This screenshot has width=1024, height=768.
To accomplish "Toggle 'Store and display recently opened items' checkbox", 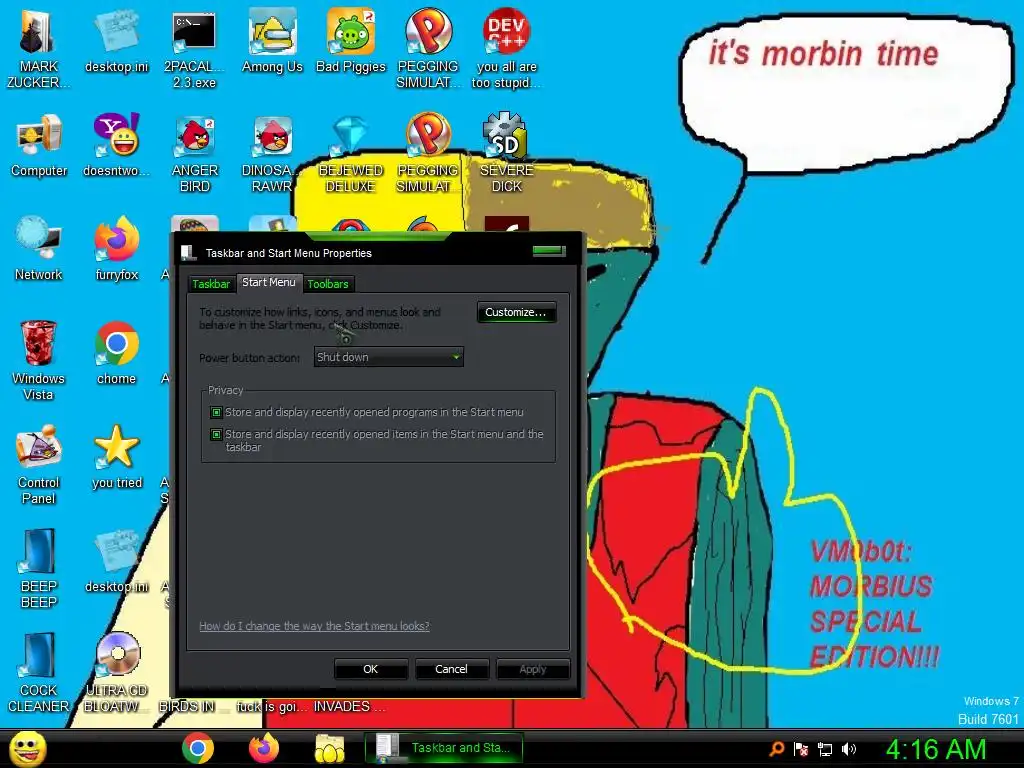I will [216, 434].
